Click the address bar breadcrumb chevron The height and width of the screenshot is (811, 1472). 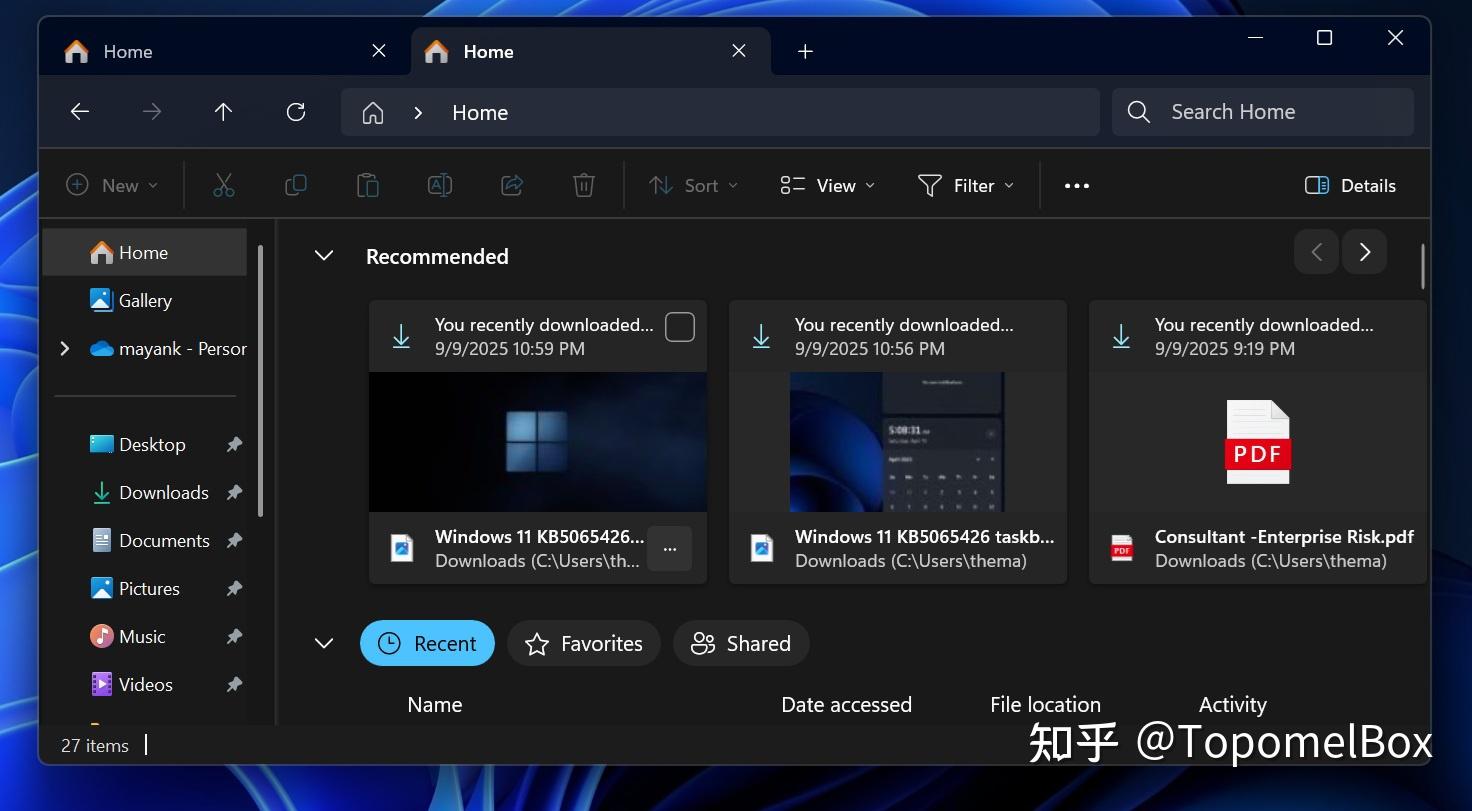pyautogui.click(x=419, y=113)
